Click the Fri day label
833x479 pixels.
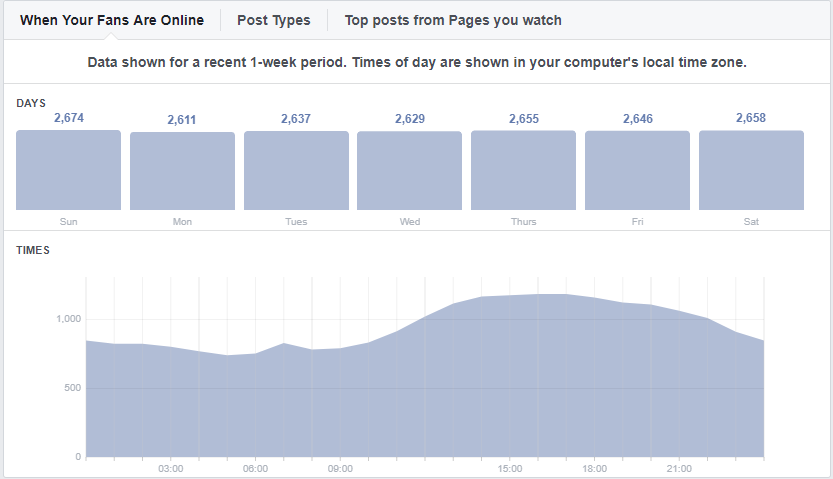tap(638, 221)
